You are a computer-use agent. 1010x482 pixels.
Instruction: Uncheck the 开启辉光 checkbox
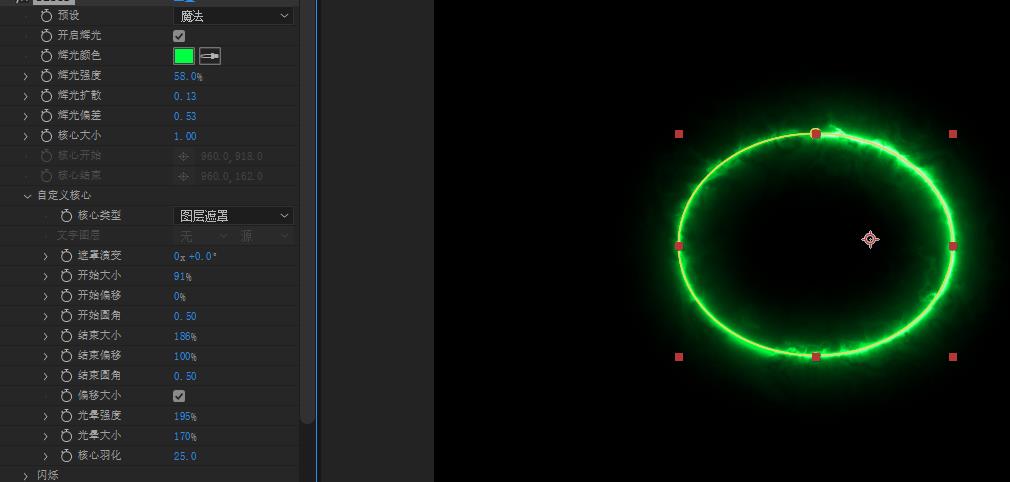tap(179, 36)
